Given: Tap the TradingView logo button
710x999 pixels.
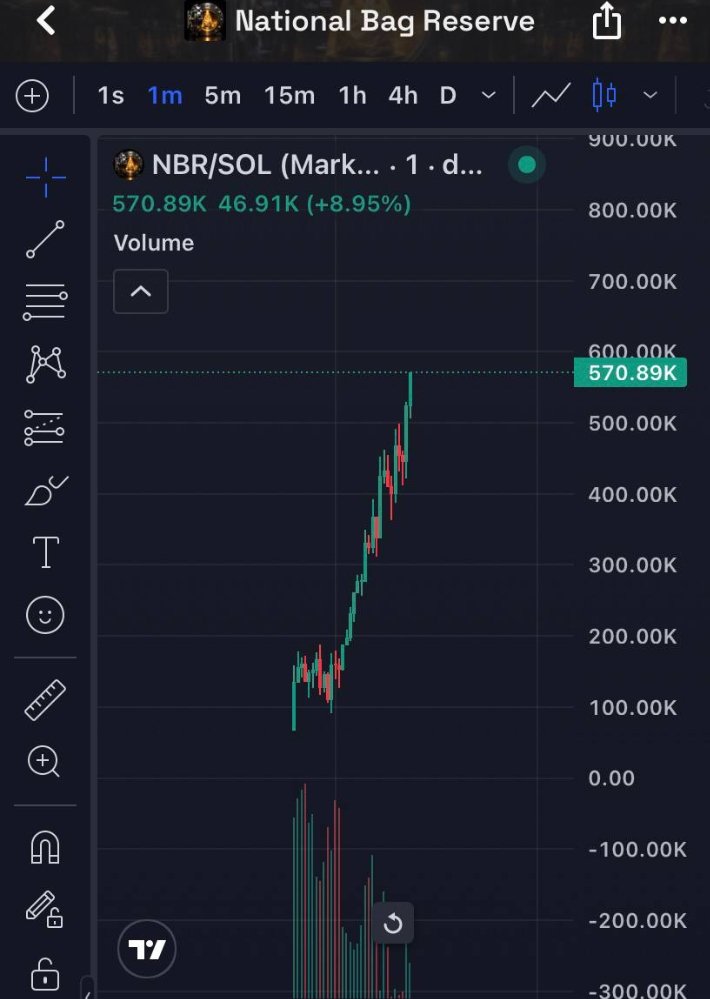Looking at the screenshot, I should point(147,949).
